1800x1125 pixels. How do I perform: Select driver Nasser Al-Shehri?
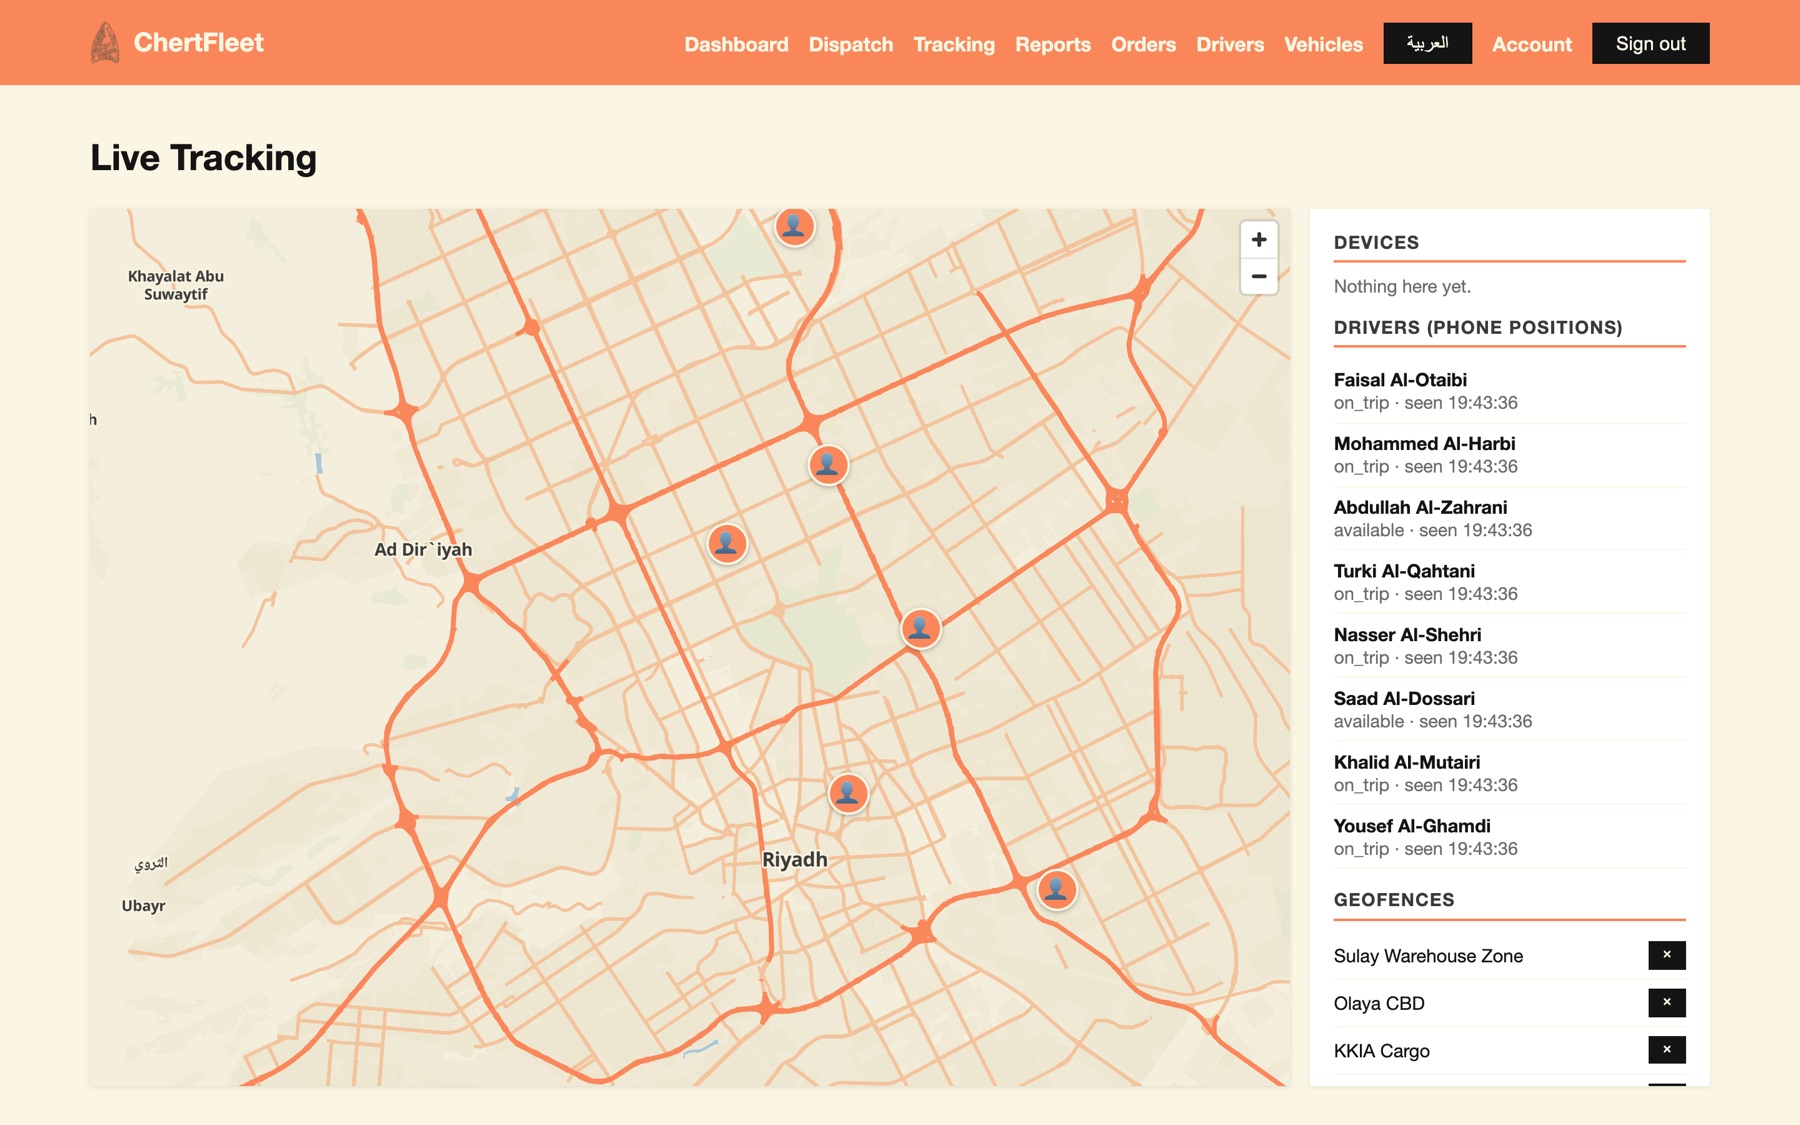(x=1509, y=646)
